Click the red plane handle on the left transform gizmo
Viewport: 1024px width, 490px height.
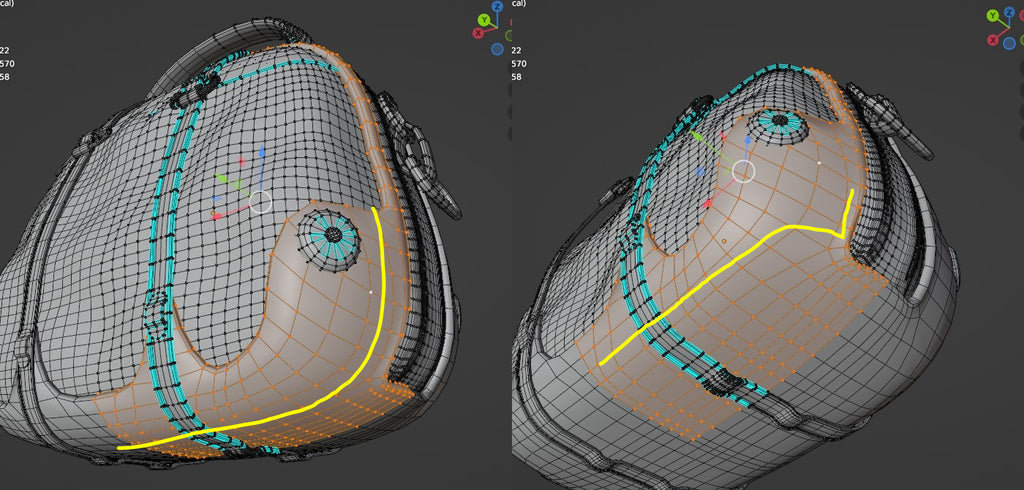tap(242, 160)
